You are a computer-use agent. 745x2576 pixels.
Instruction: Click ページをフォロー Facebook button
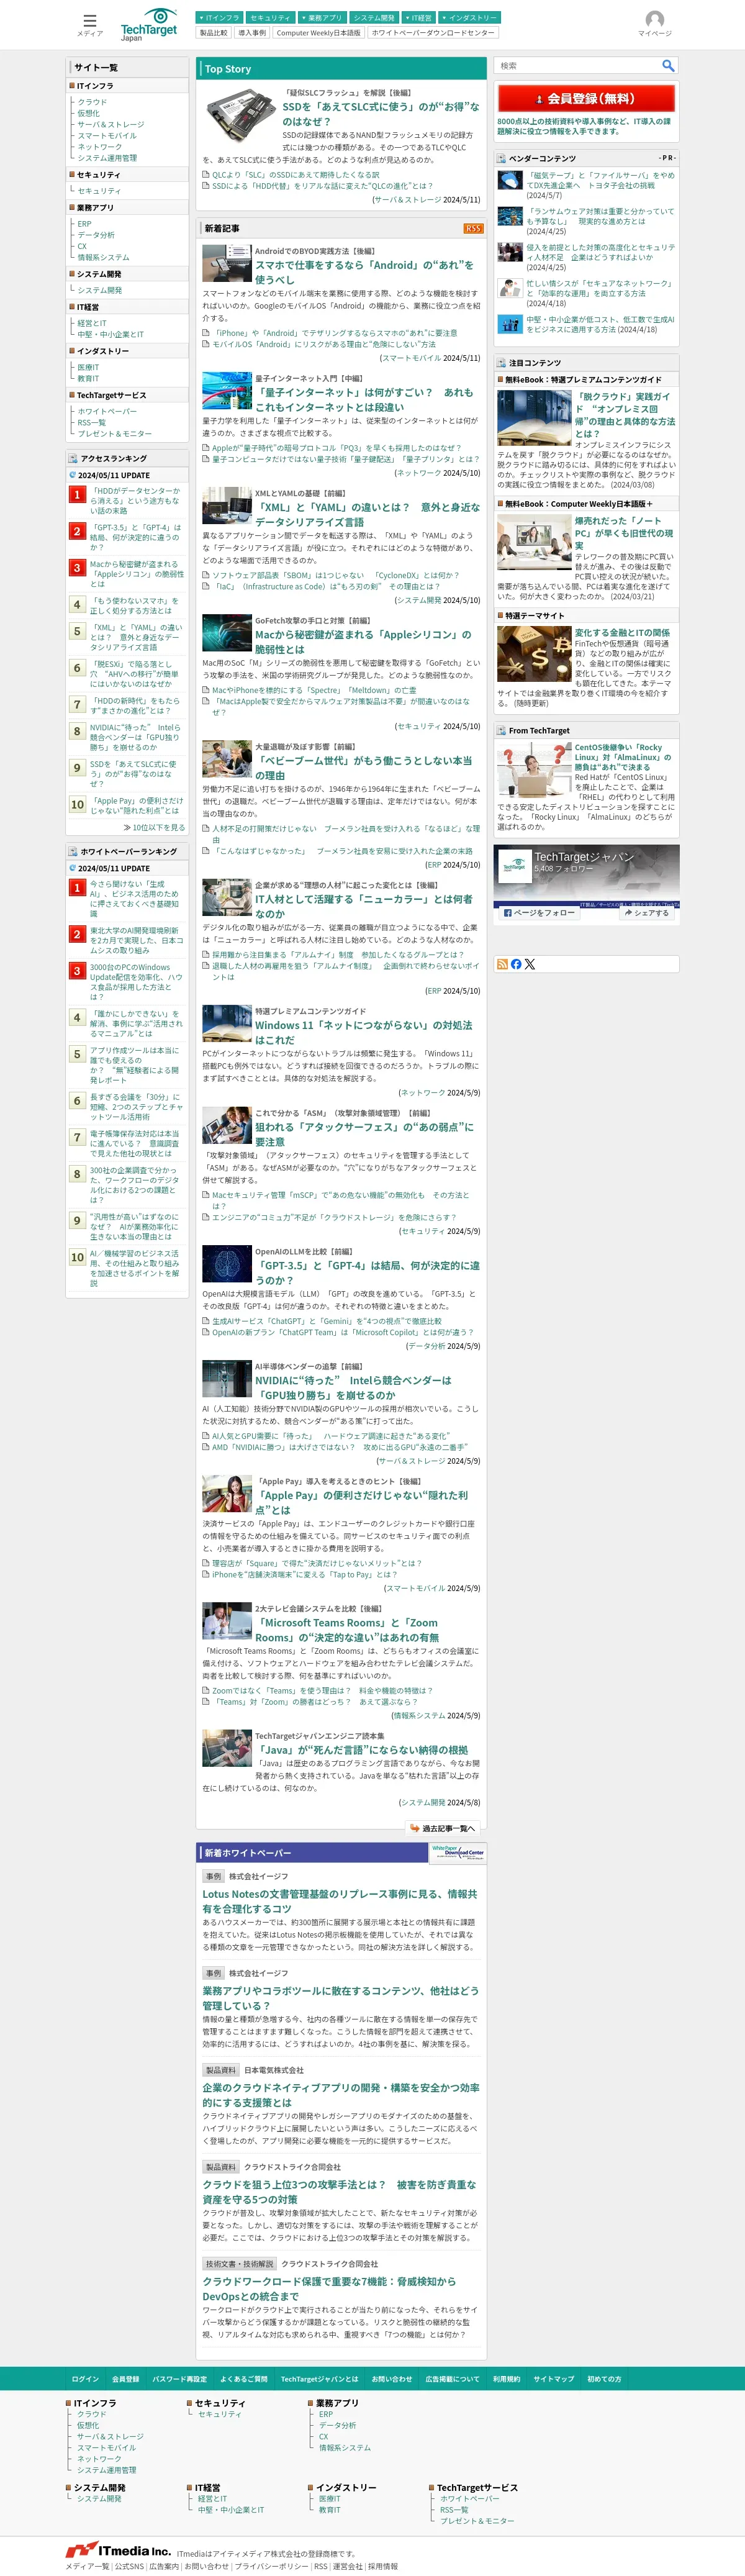[539, 912]
